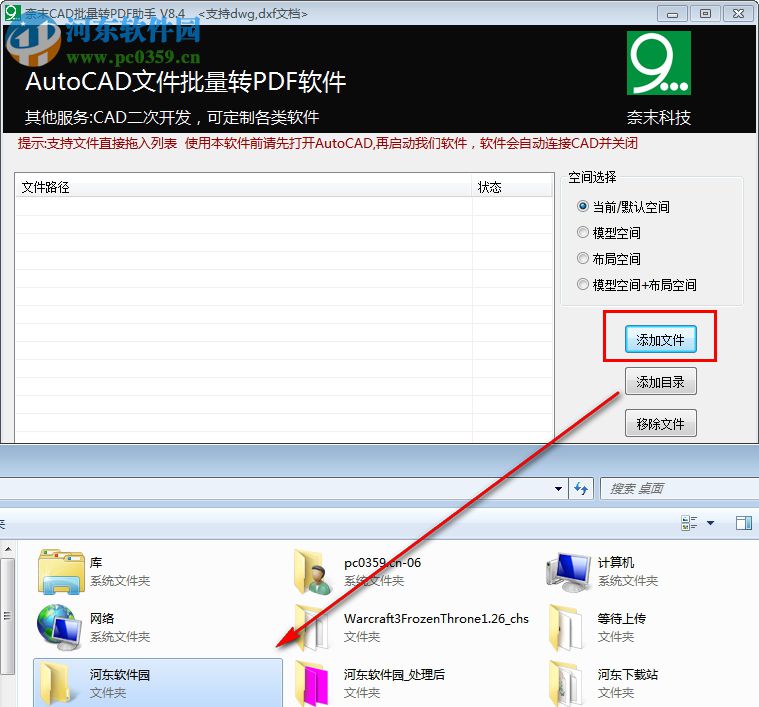
Task: Close the 奈末CAD批量转PDF助手 window
Action: click(x=738, y=14)
